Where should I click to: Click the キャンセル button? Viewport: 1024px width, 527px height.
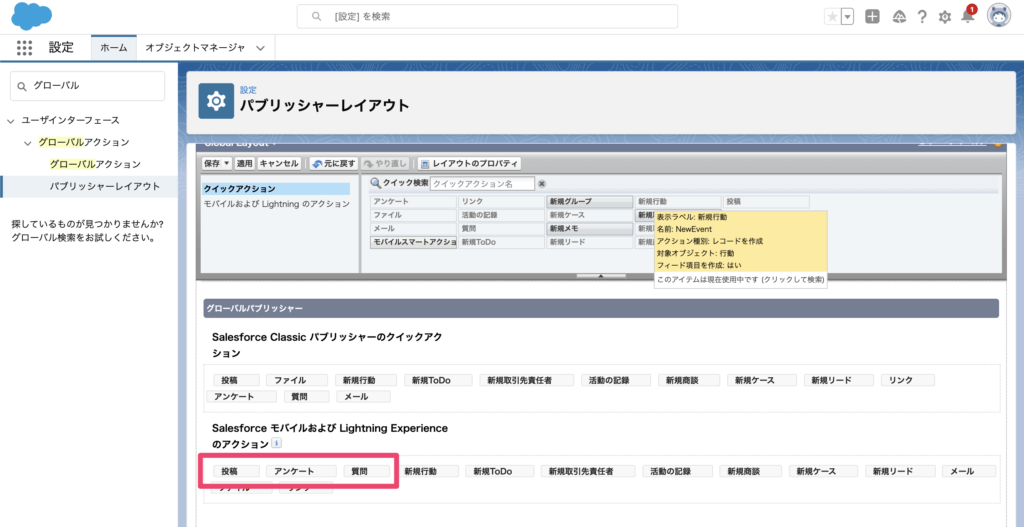click(x=279, y=163)
